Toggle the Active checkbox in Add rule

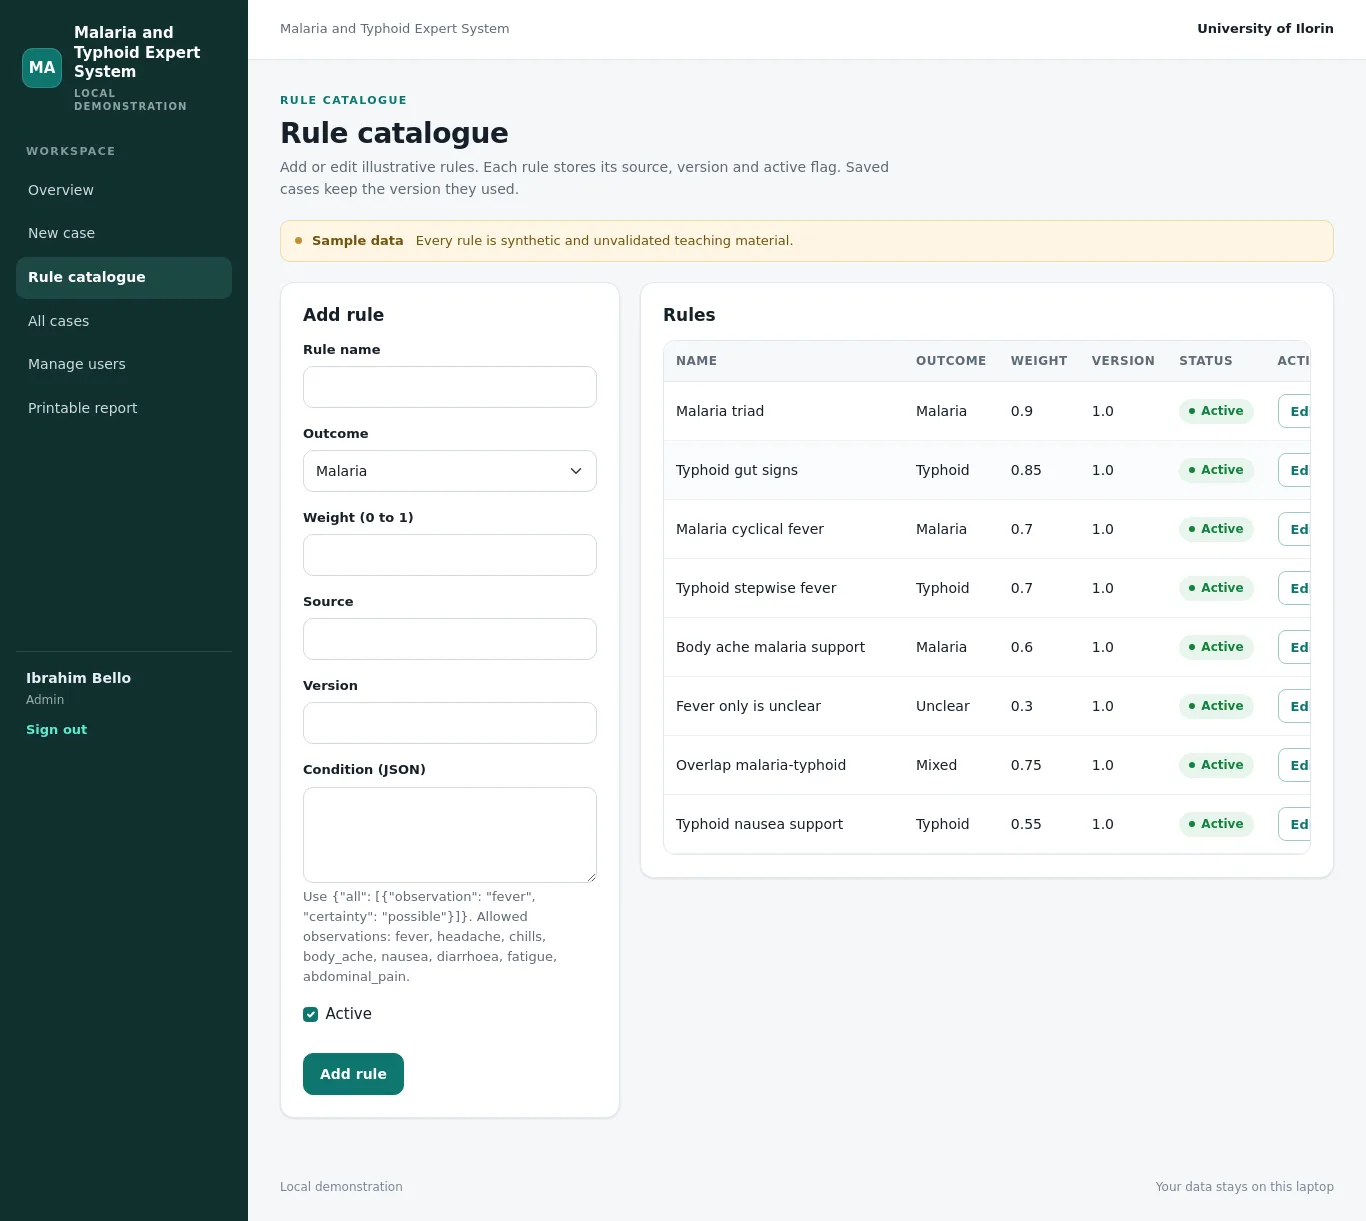pos(310,1014)
